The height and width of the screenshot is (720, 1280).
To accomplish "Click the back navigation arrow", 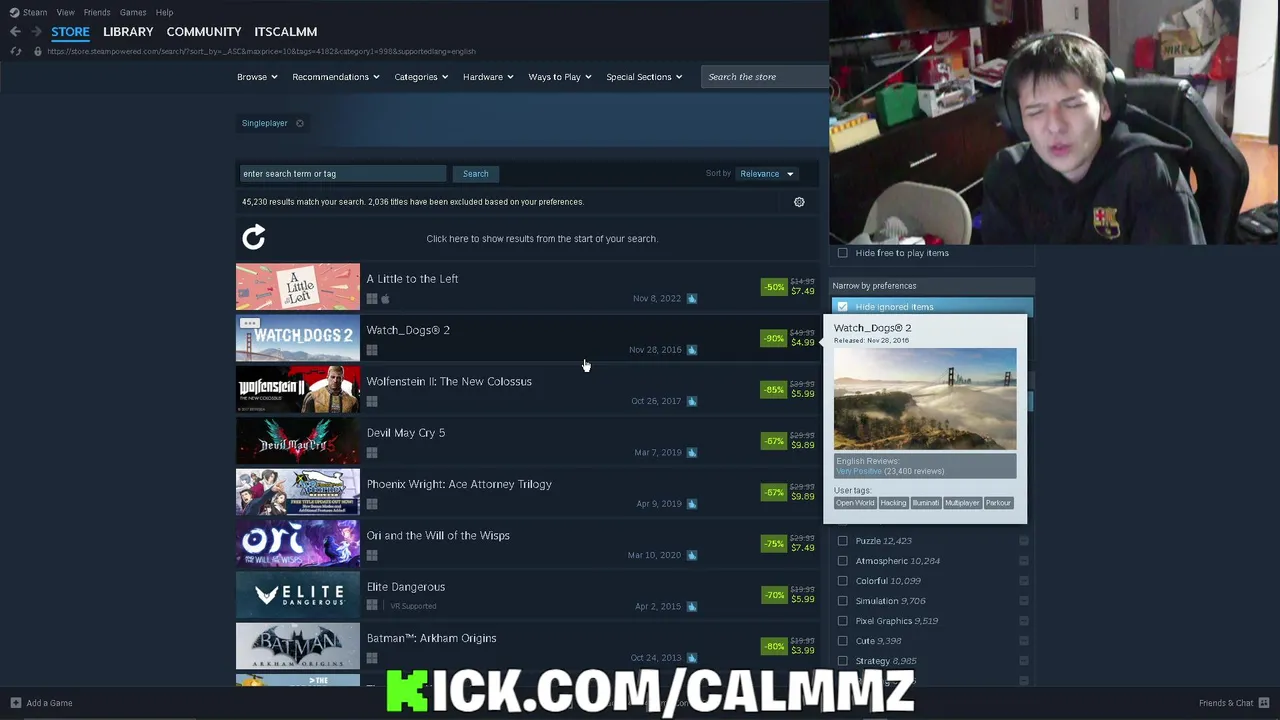I will (x=15, y=31).
